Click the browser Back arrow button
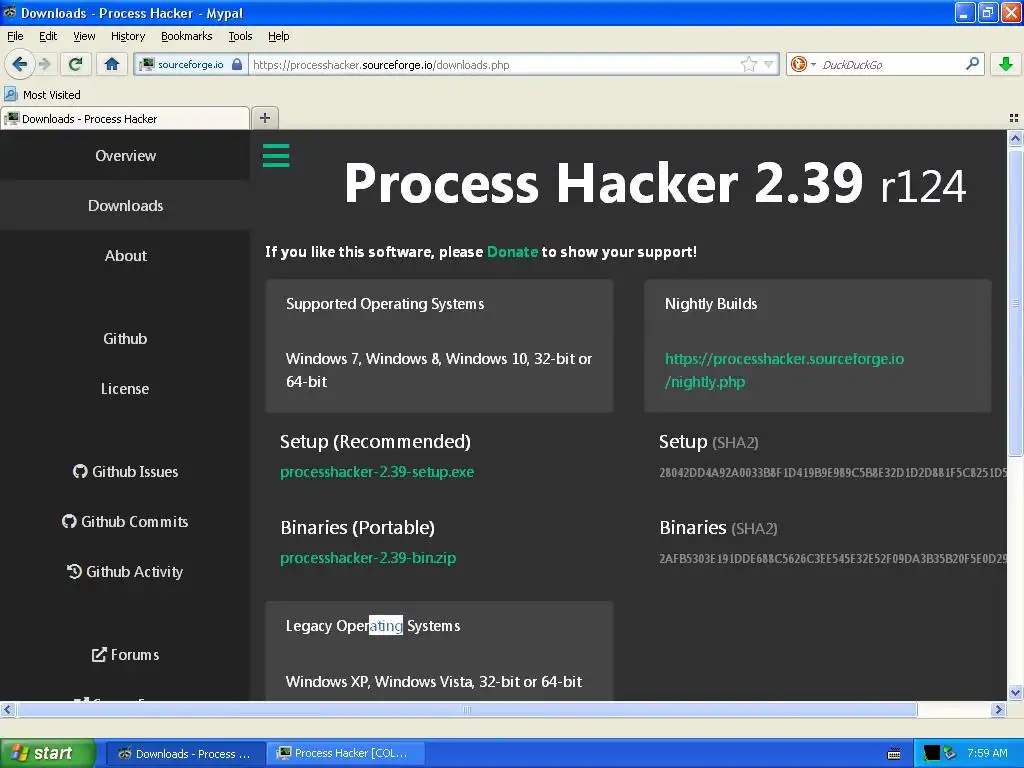This screenshot has width=1024, height=768. pos(20,64)
